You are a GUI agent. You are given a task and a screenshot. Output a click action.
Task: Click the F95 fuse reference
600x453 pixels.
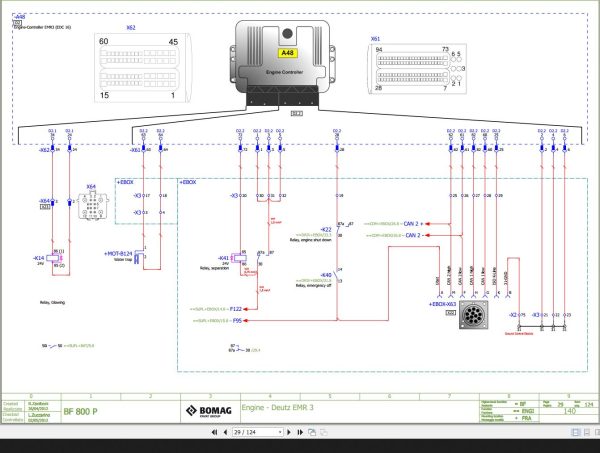click(x=237, y=320)
